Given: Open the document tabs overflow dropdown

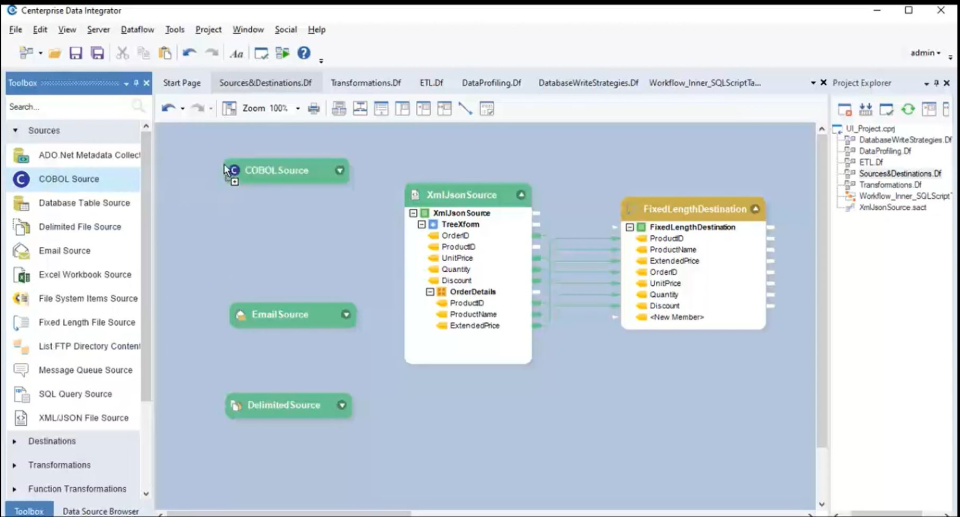Looking at the screenshot, I should pyautogui.click(x=813, y=83).
